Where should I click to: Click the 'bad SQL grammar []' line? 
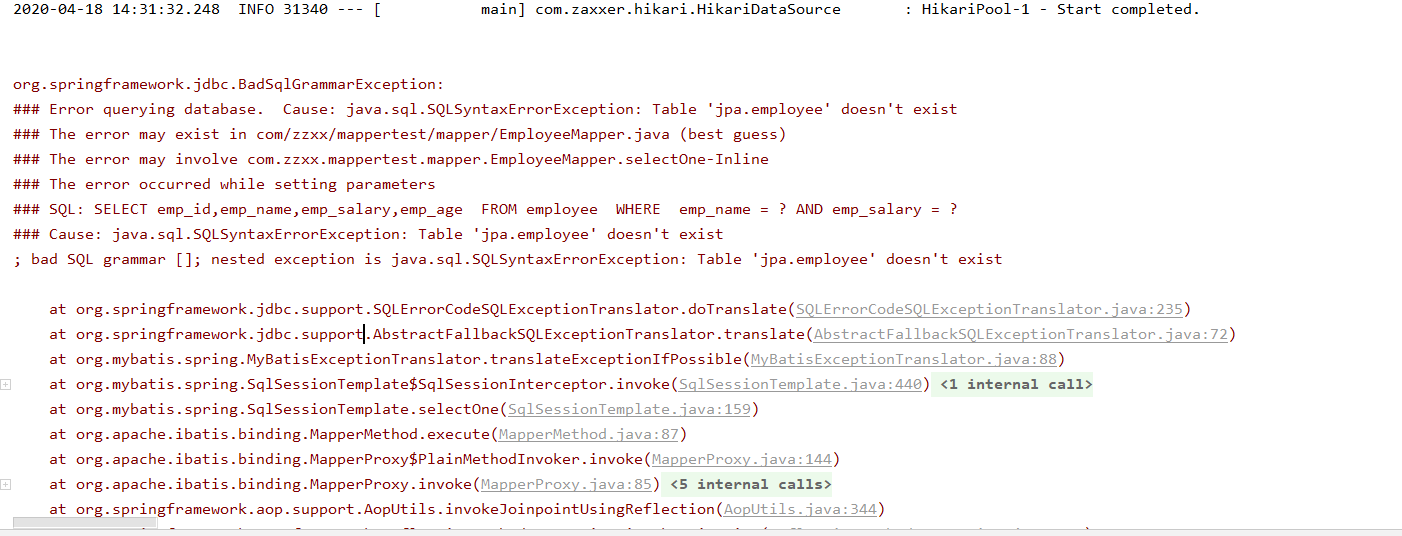(x=507, y=259)
